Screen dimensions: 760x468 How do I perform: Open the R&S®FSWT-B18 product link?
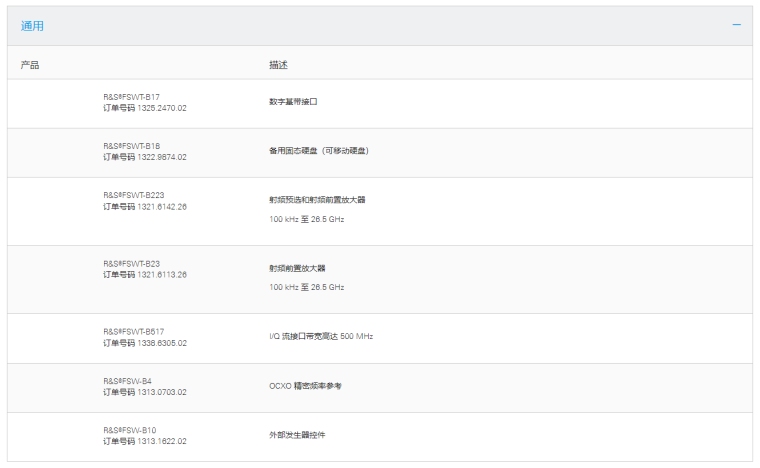[131, 146]
